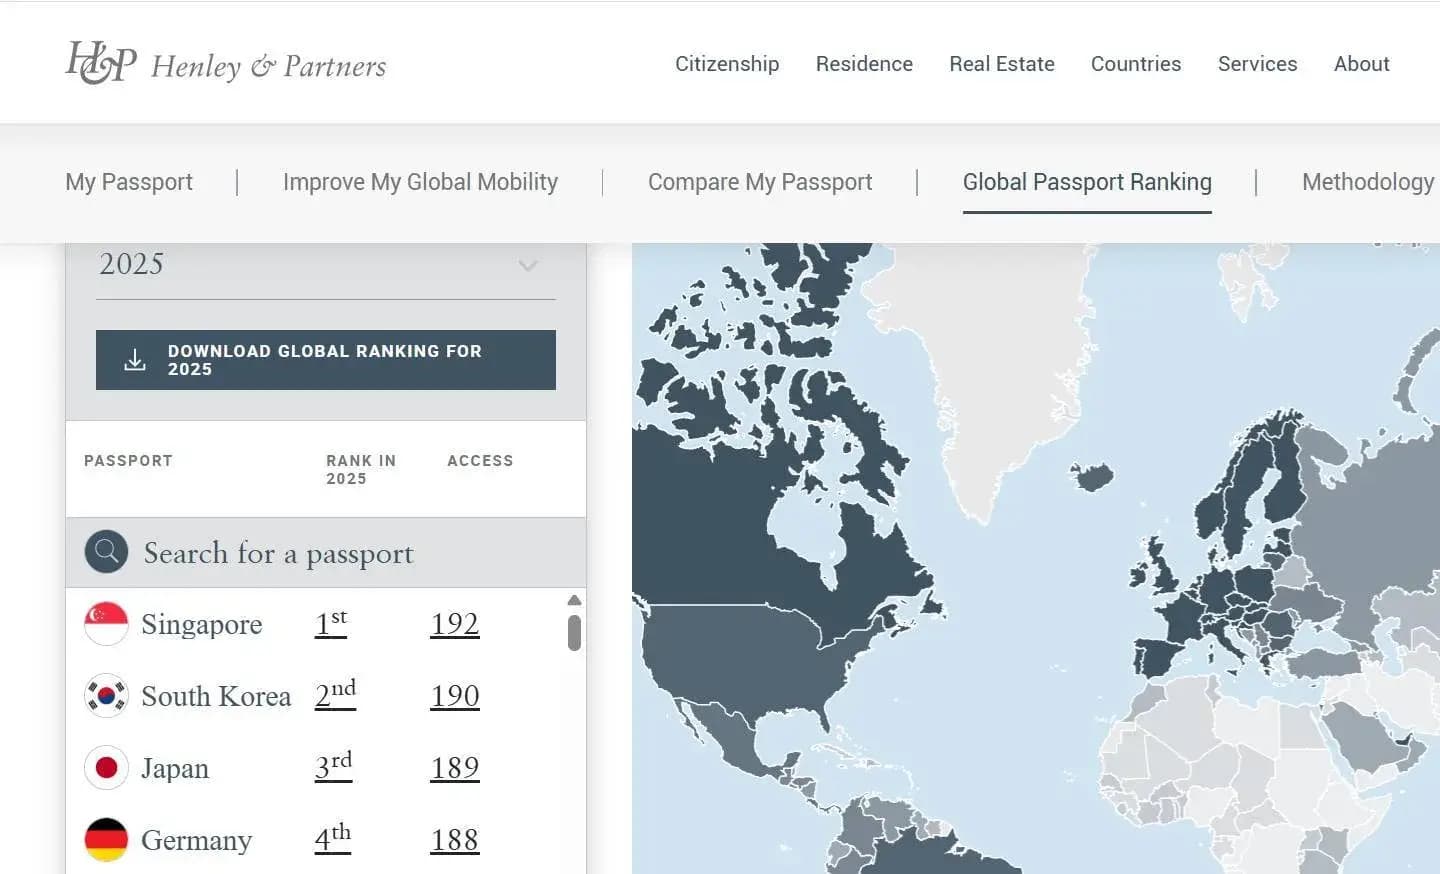Image resolution: width=1440 pixels, height=874 pixels.
Task: Click the South Korea flag icon
Action: pos(106,696)
